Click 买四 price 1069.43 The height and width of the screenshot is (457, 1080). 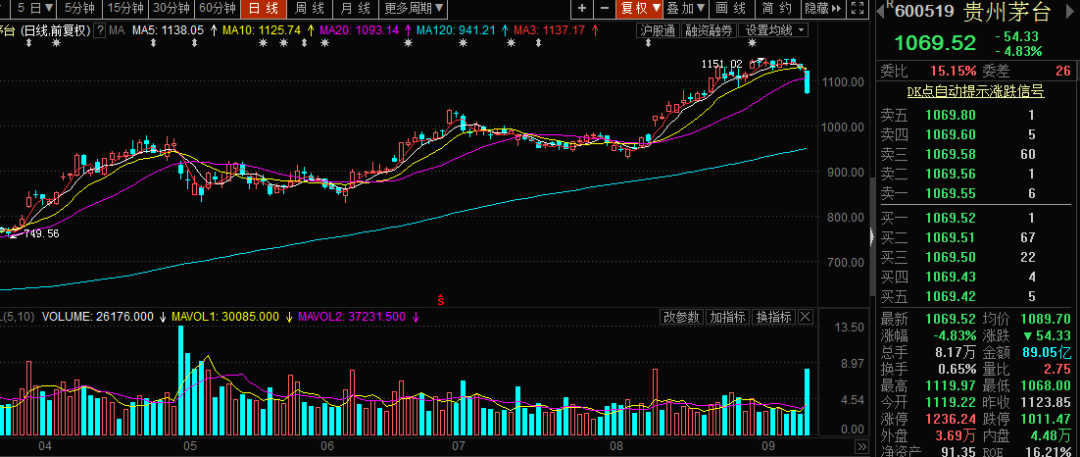[950, 277]
